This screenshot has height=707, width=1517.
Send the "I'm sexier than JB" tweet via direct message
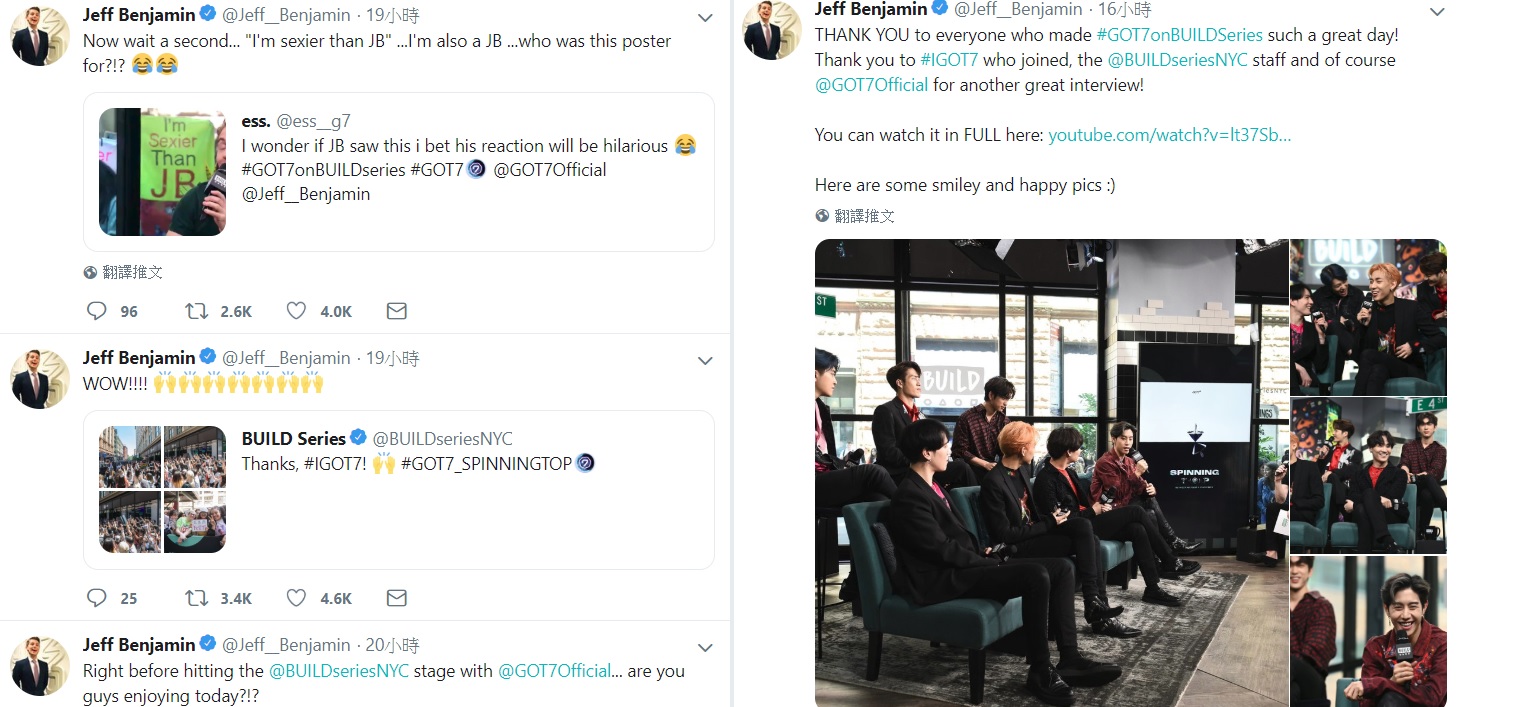[396, 311]
